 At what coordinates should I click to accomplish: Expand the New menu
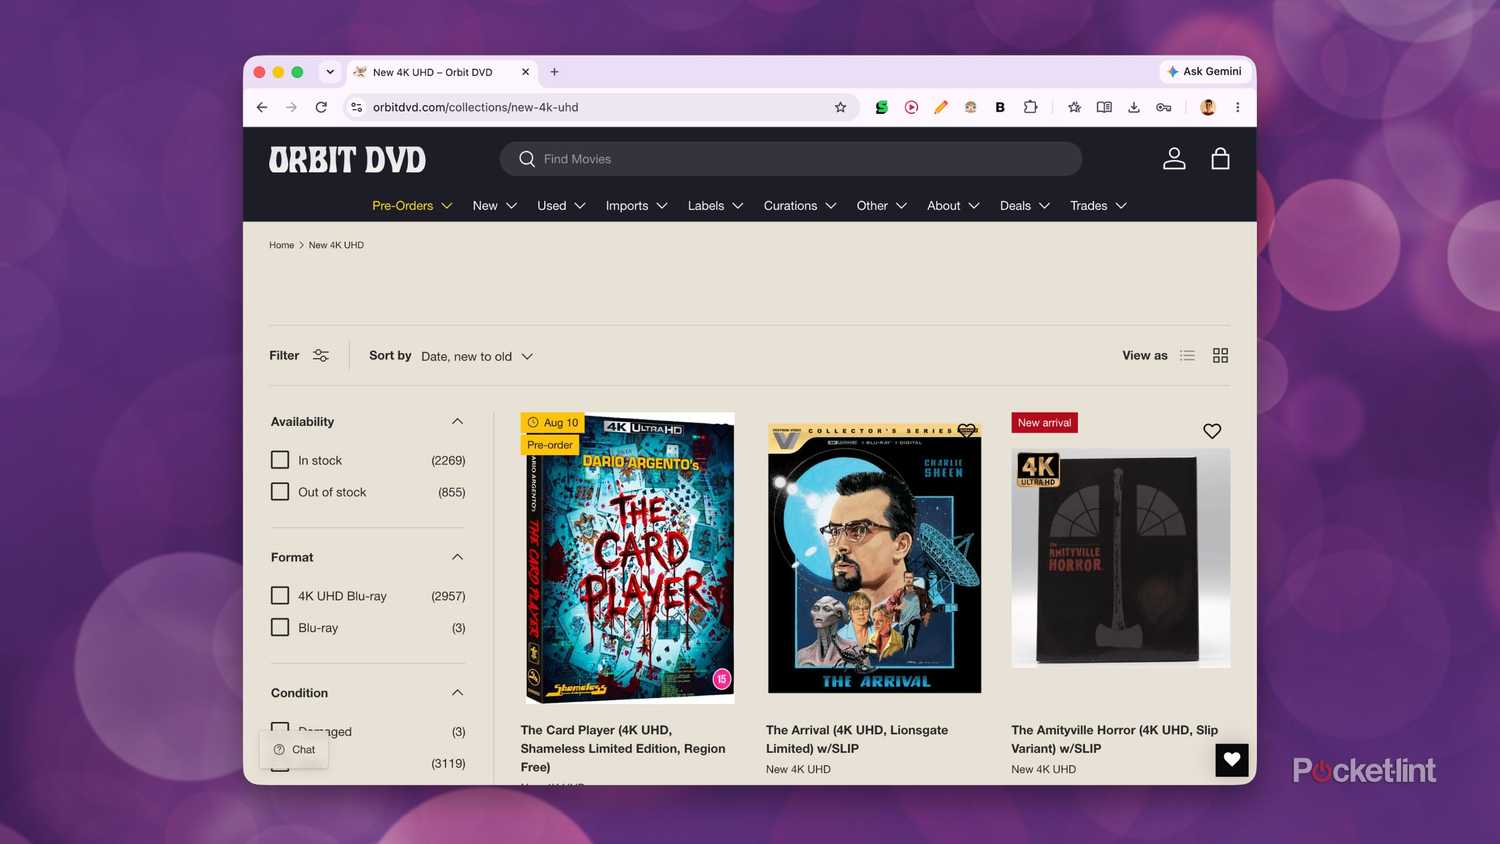pos(495,206)
